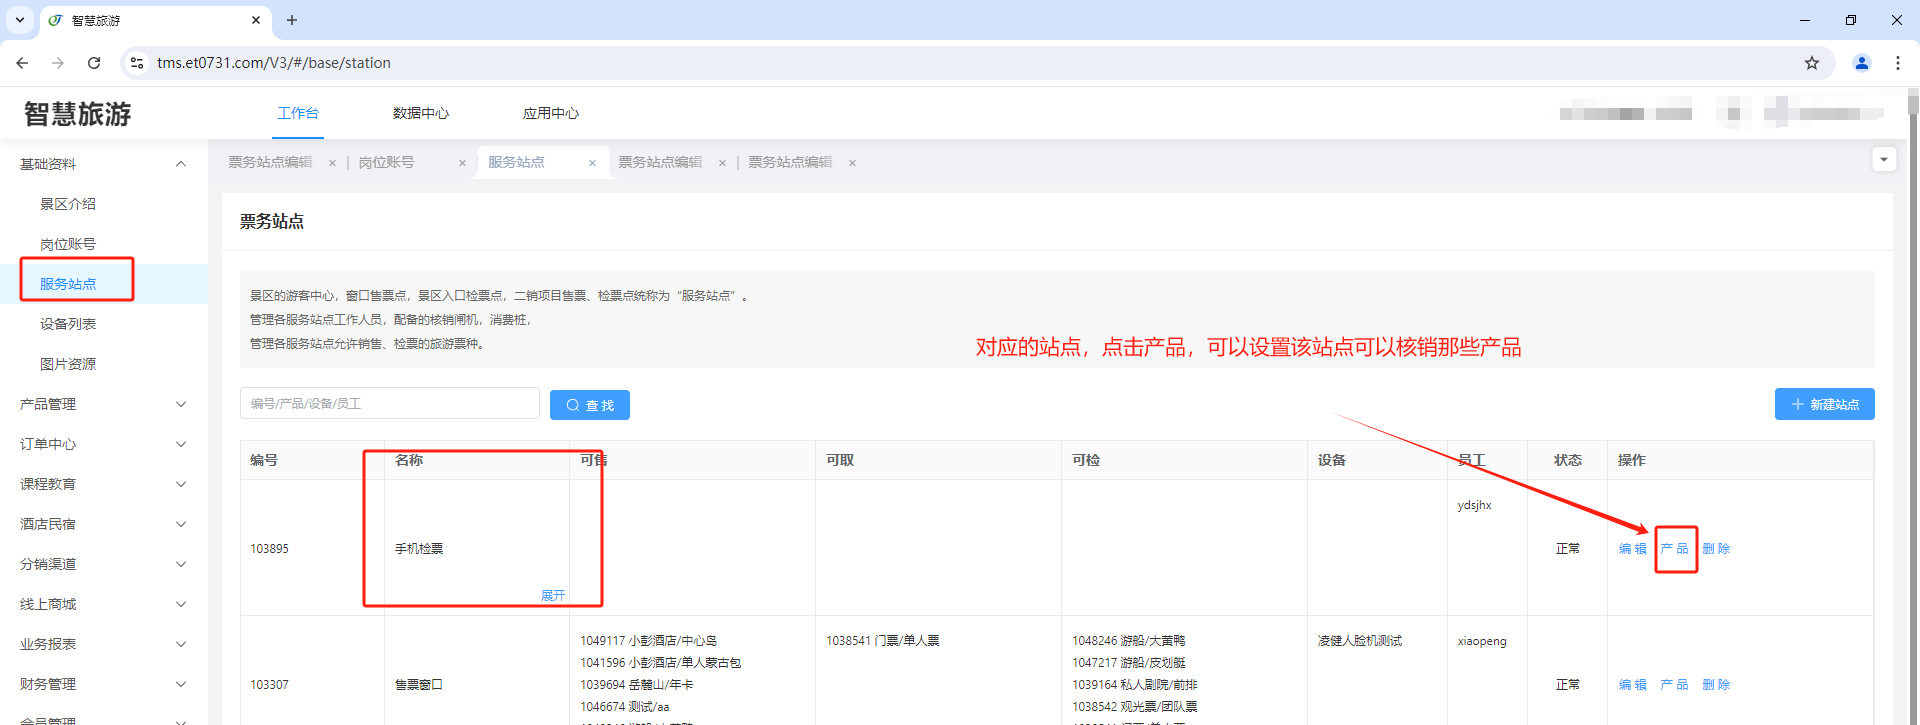
Task: Collapse the 基础资料 sidebar section
Action: click(x=181, y=164)
